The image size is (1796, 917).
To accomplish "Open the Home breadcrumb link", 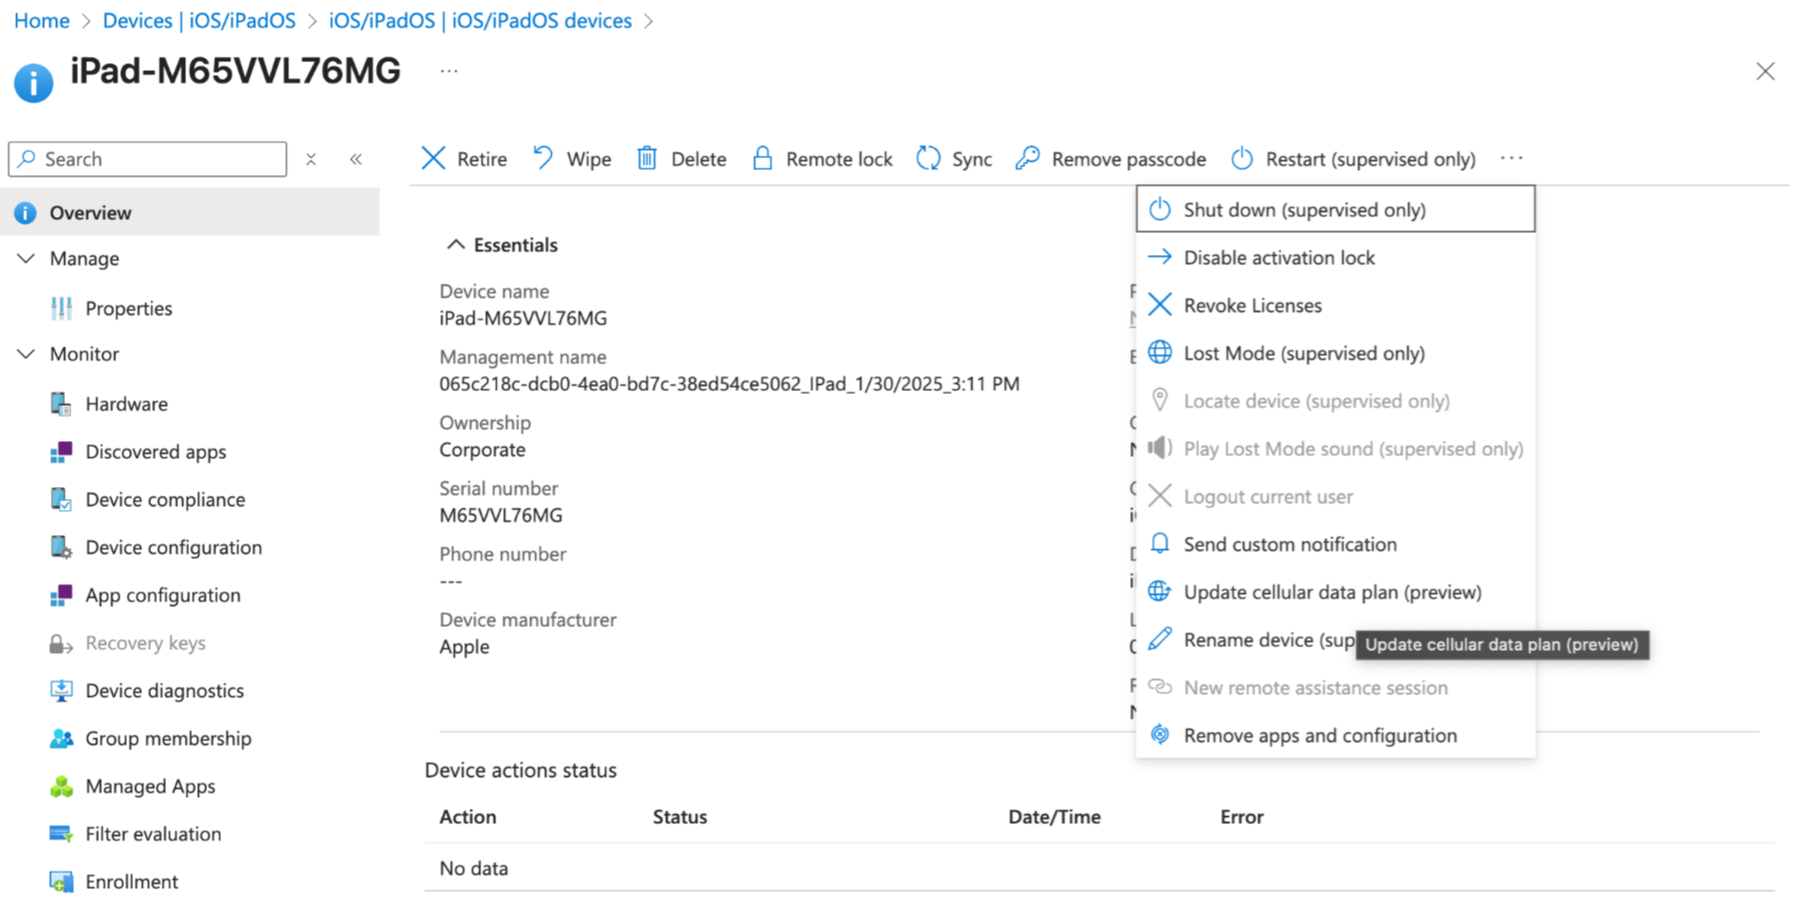I will (x=42, y=21).
